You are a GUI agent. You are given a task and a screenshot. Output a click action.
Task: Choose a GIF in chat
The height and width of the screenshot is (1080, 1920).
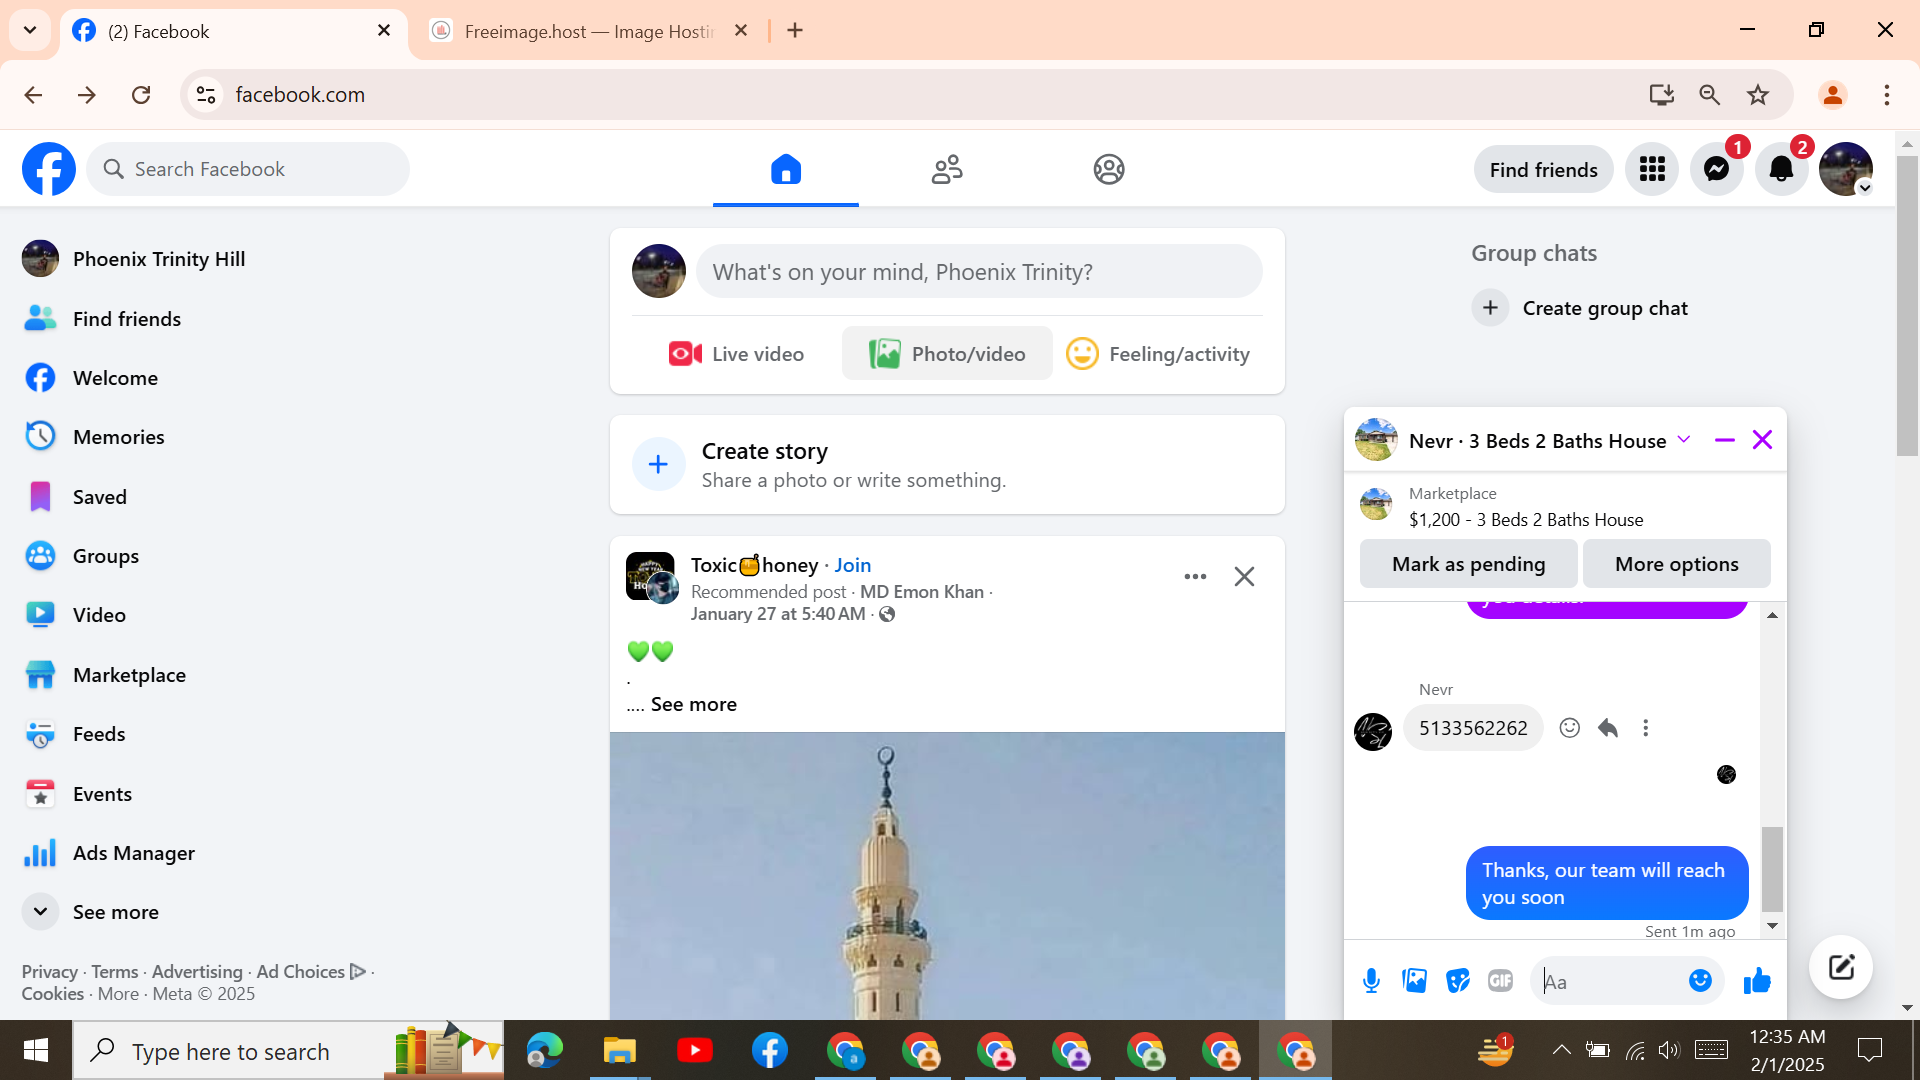[x=1501, y=981]
